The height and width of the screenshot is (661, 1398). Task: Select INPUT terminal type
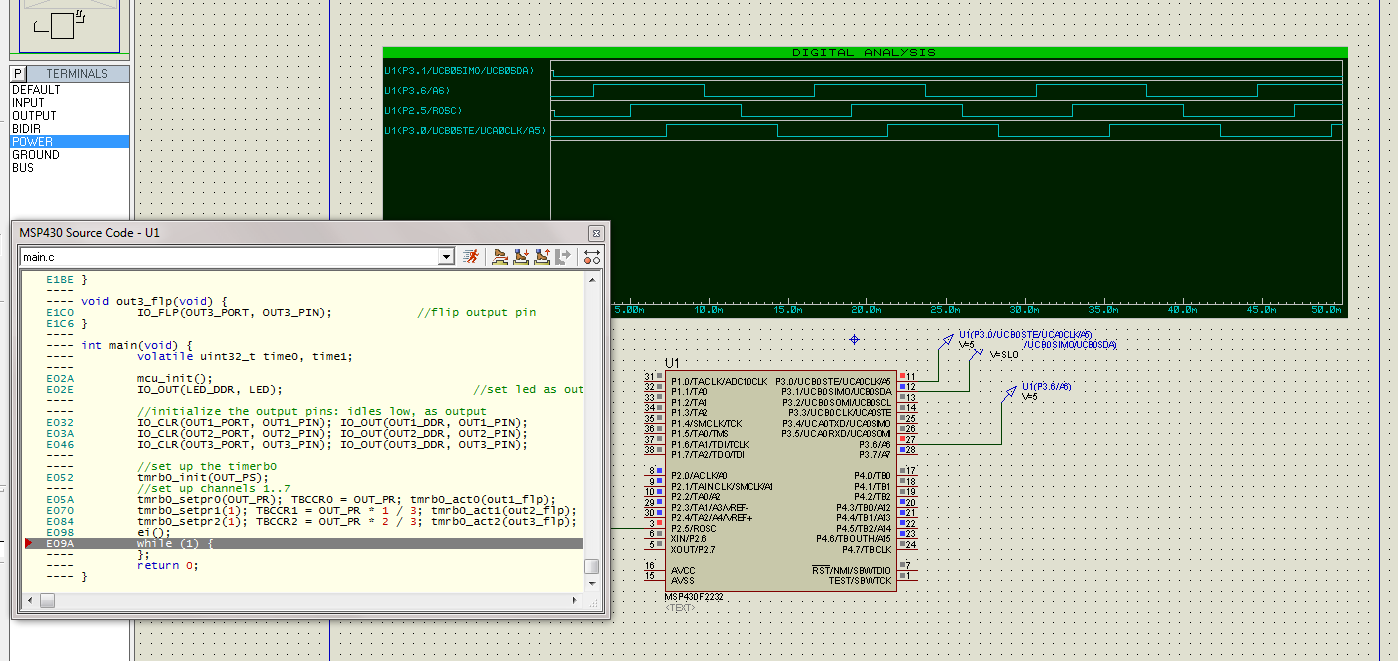click(x=28, y=103)
